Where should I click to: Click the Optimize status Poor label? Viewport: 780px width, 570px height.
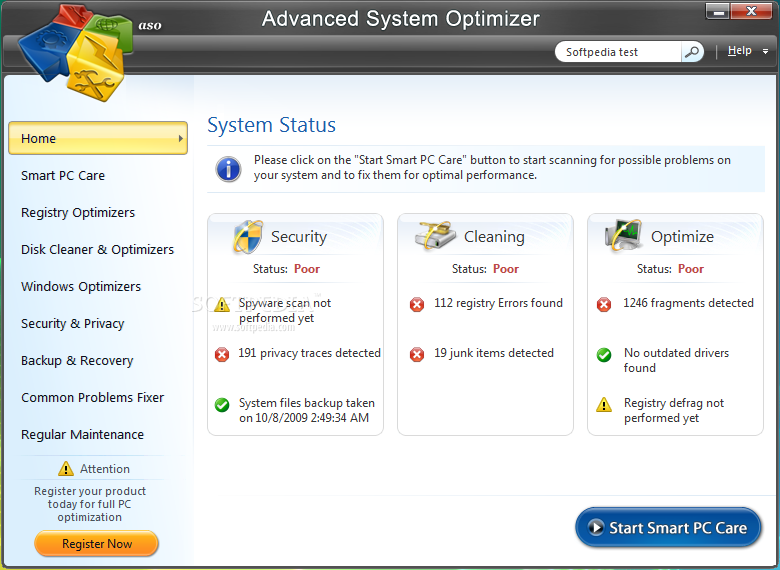tap(691, 269)
